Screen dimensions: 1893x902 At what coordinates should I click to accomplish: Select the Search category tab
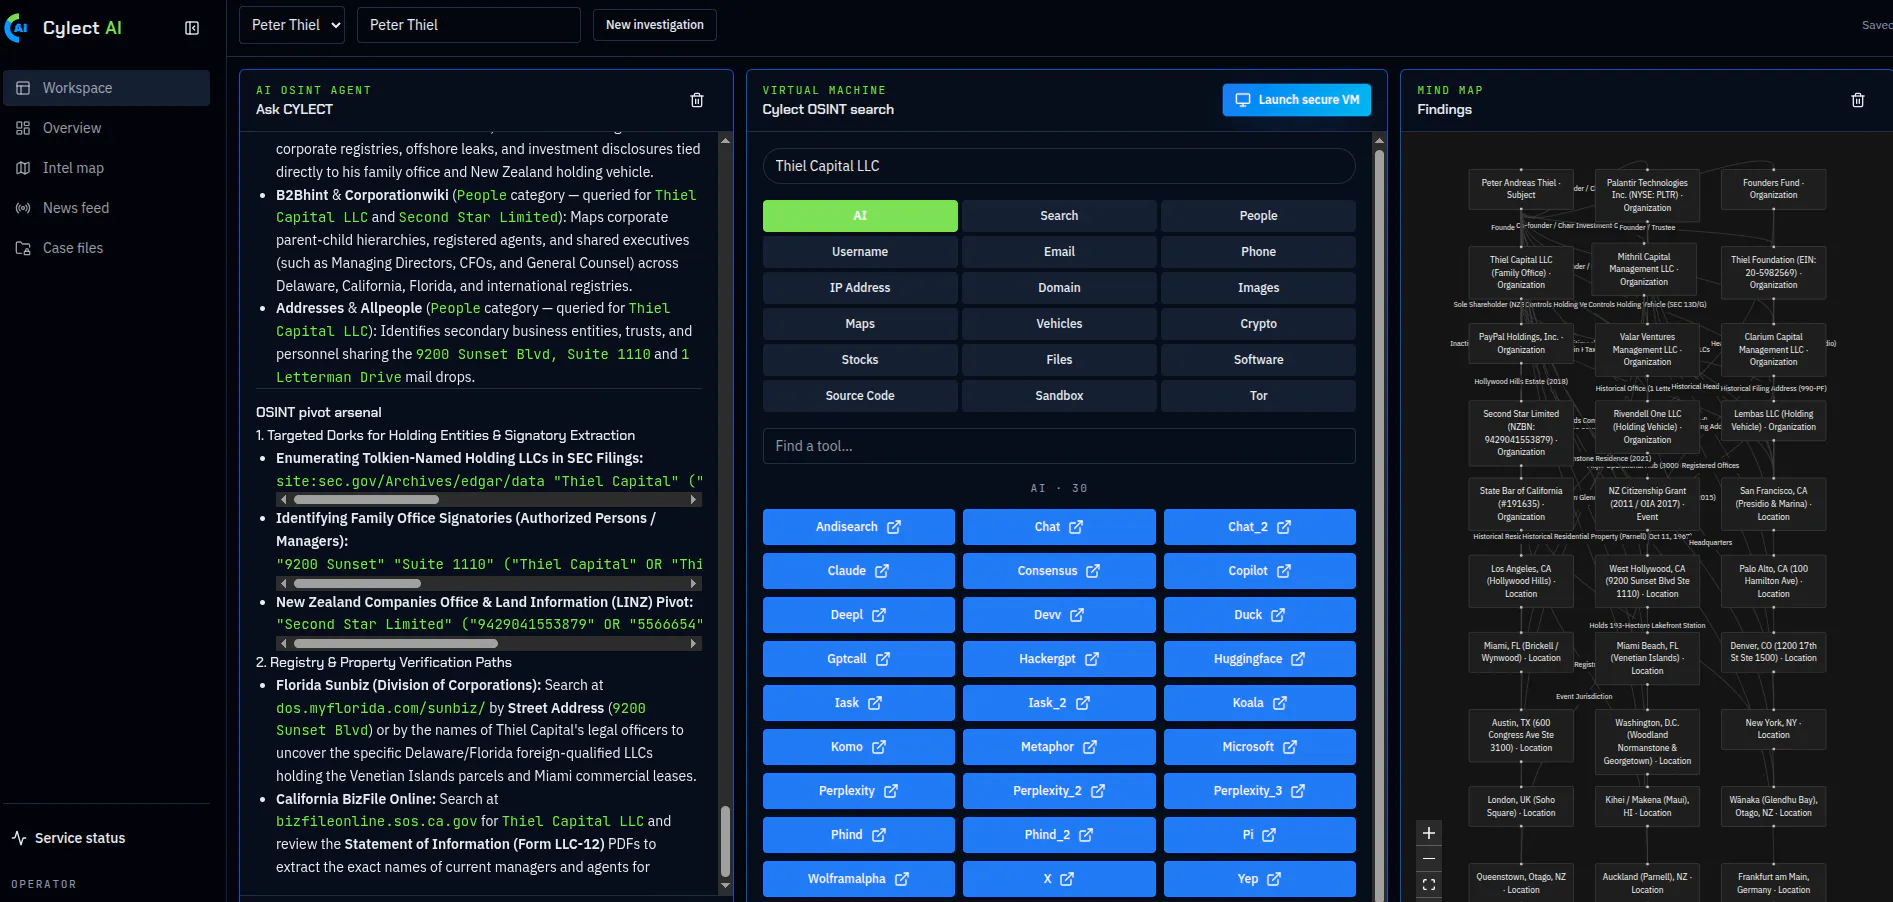(1059, 216)
